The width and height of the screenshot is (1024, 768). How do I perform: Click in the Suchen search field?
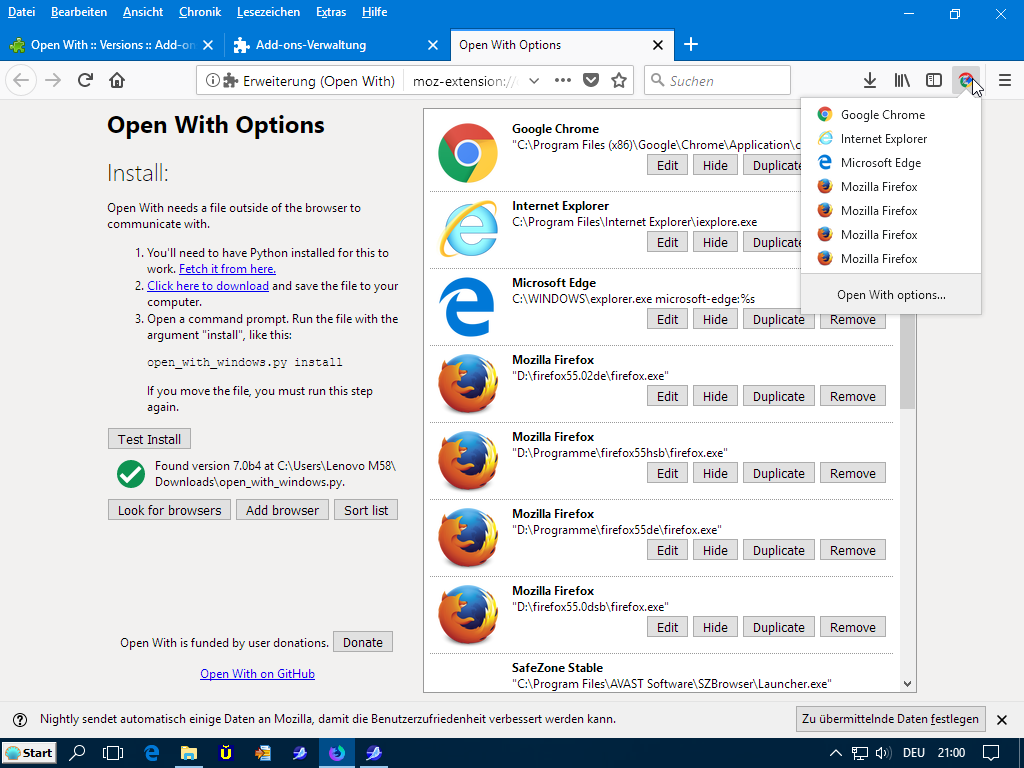(727, 81)
